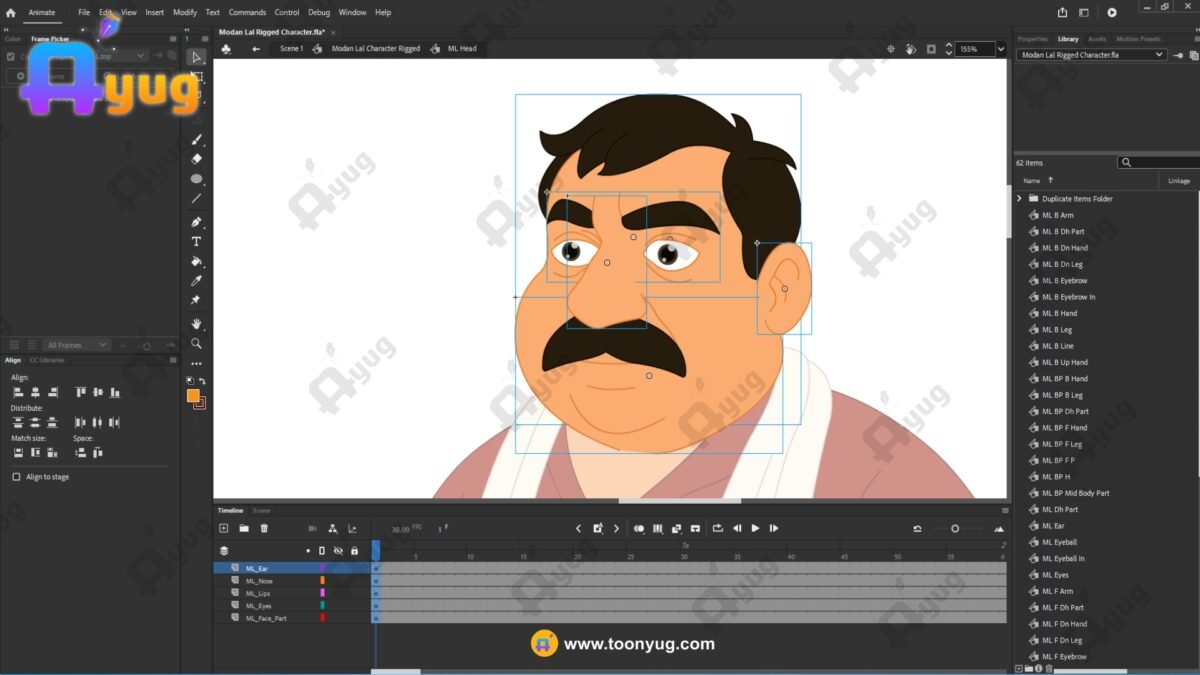
Task: Show parenting view in timeline
Action: coord(332,528)
